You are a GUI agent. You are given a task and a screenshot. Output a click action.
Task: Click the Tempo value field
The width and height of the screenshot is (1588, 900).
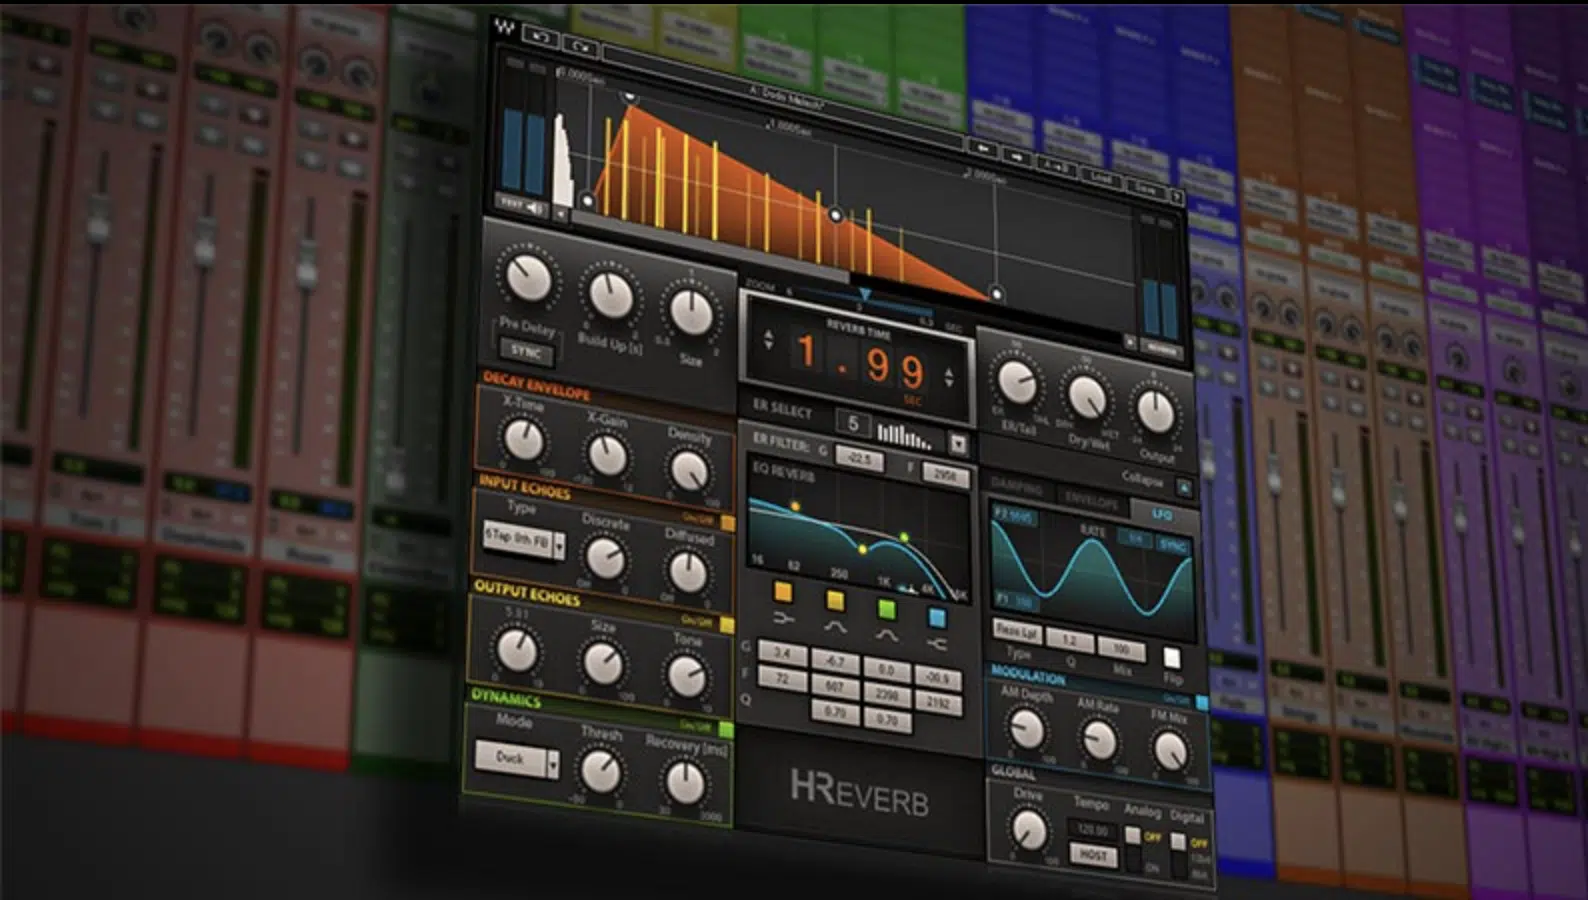[1092, 830]
